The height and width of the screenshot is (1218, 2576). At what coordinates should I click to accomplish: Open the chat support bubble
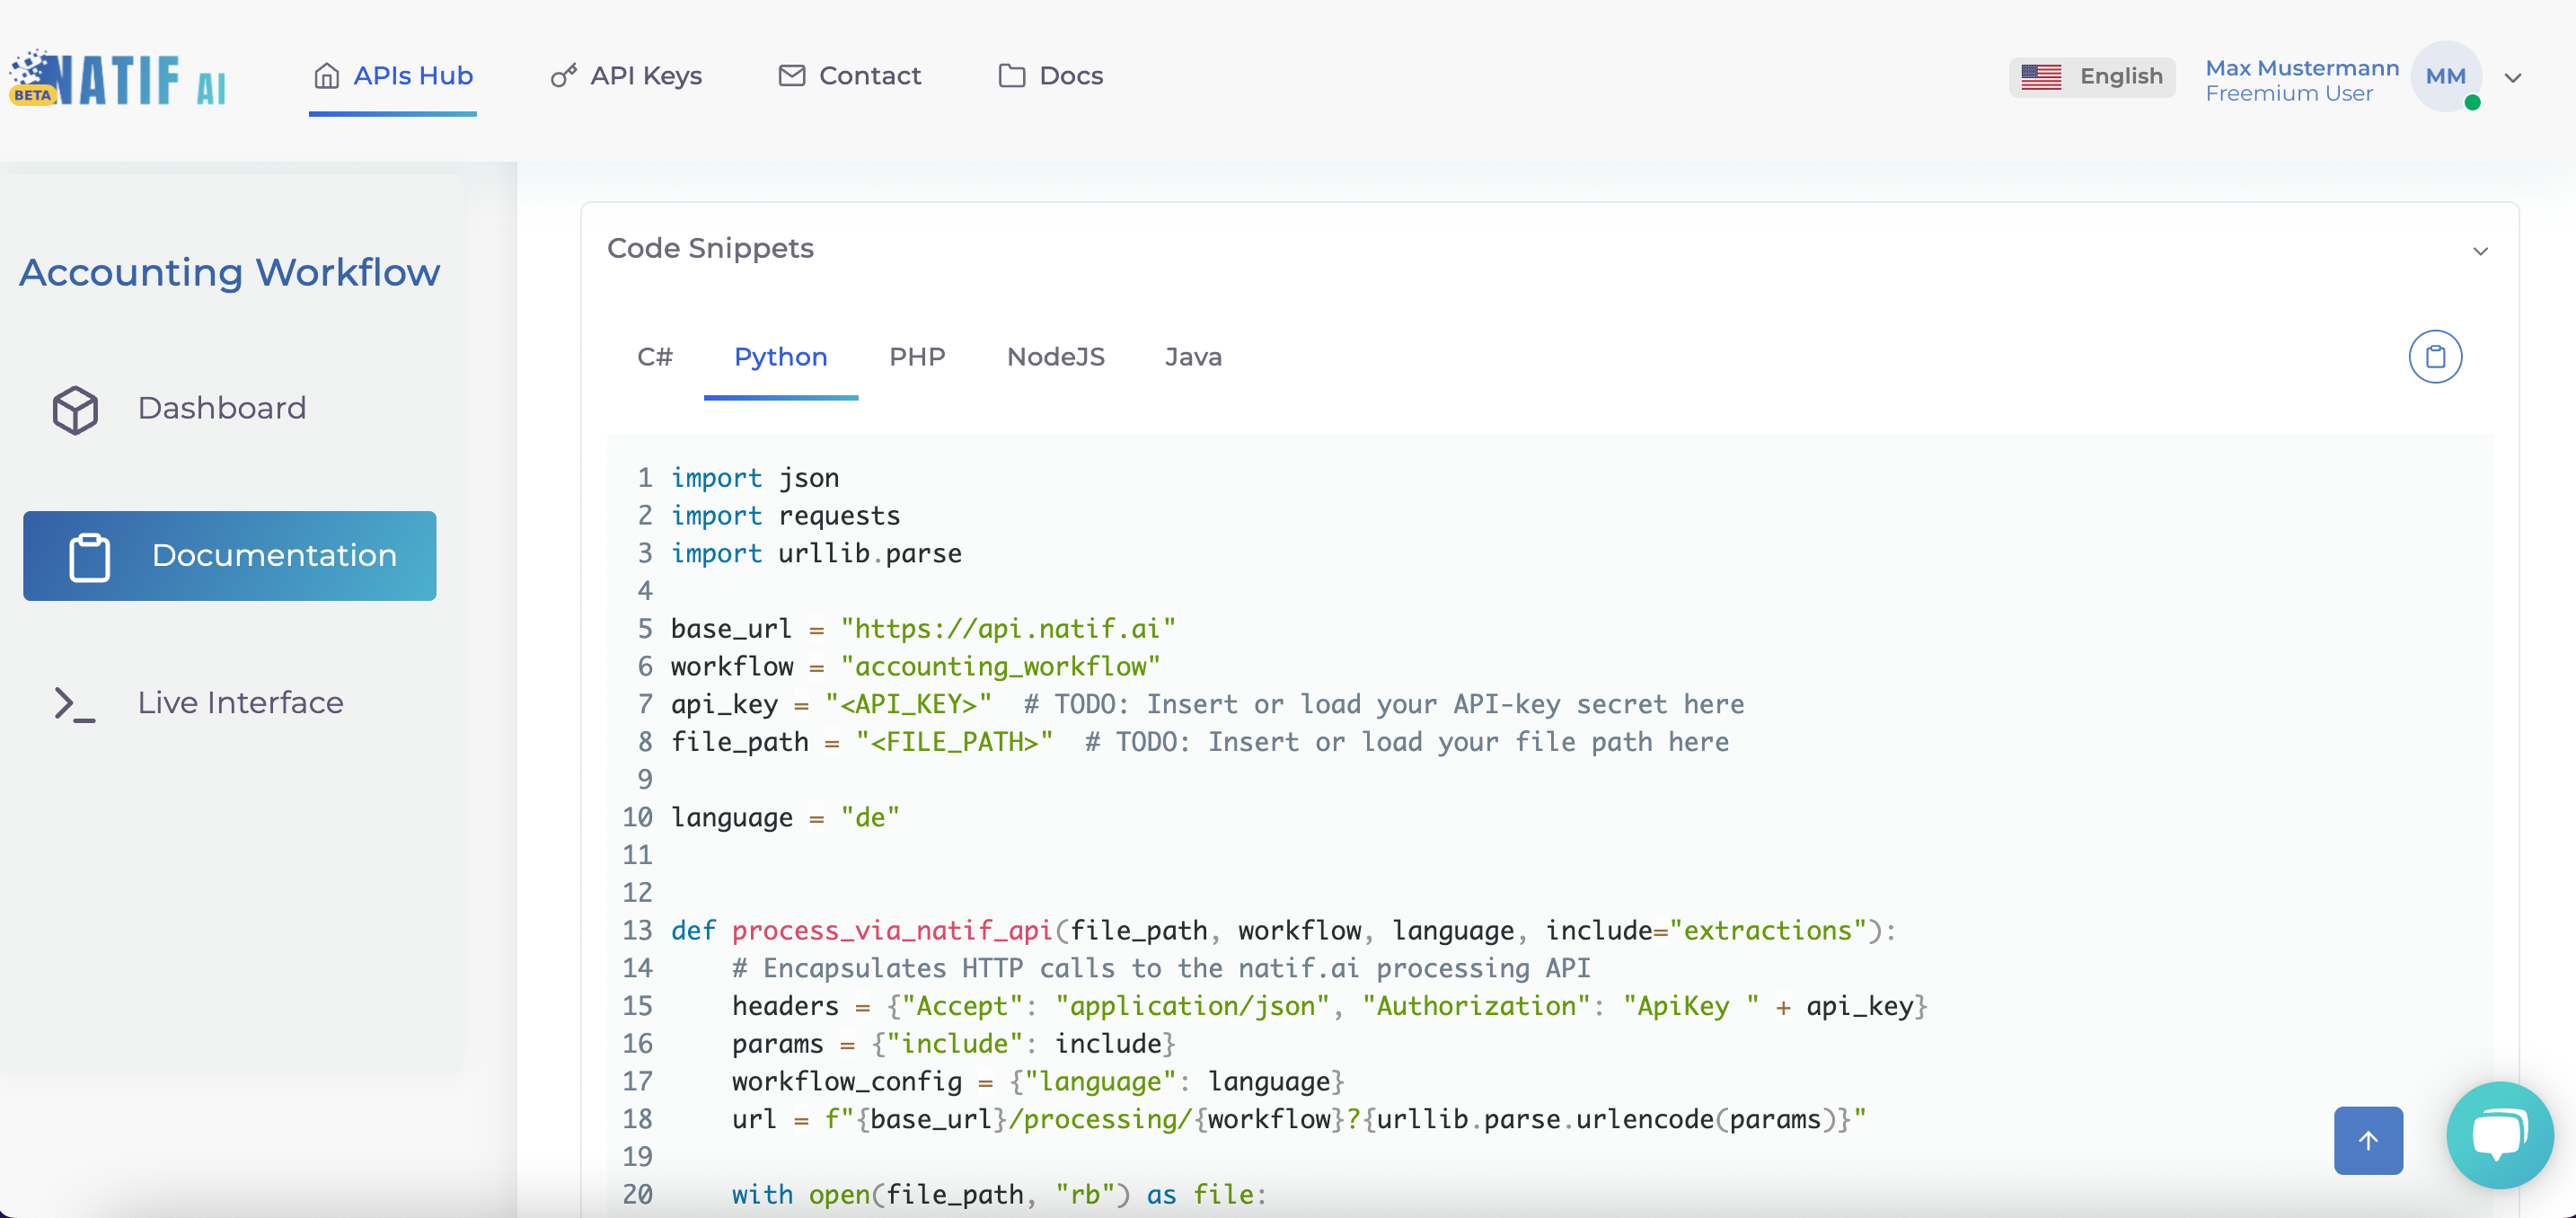[x=2499, y=1134]
